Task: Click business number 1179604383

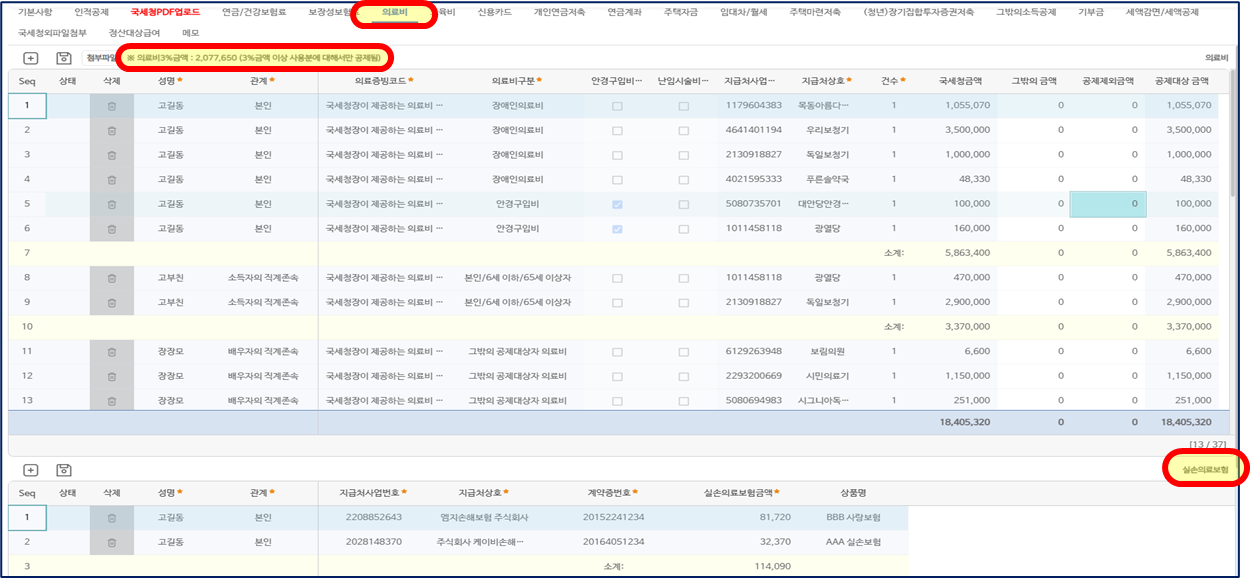Action: (753, 105)
